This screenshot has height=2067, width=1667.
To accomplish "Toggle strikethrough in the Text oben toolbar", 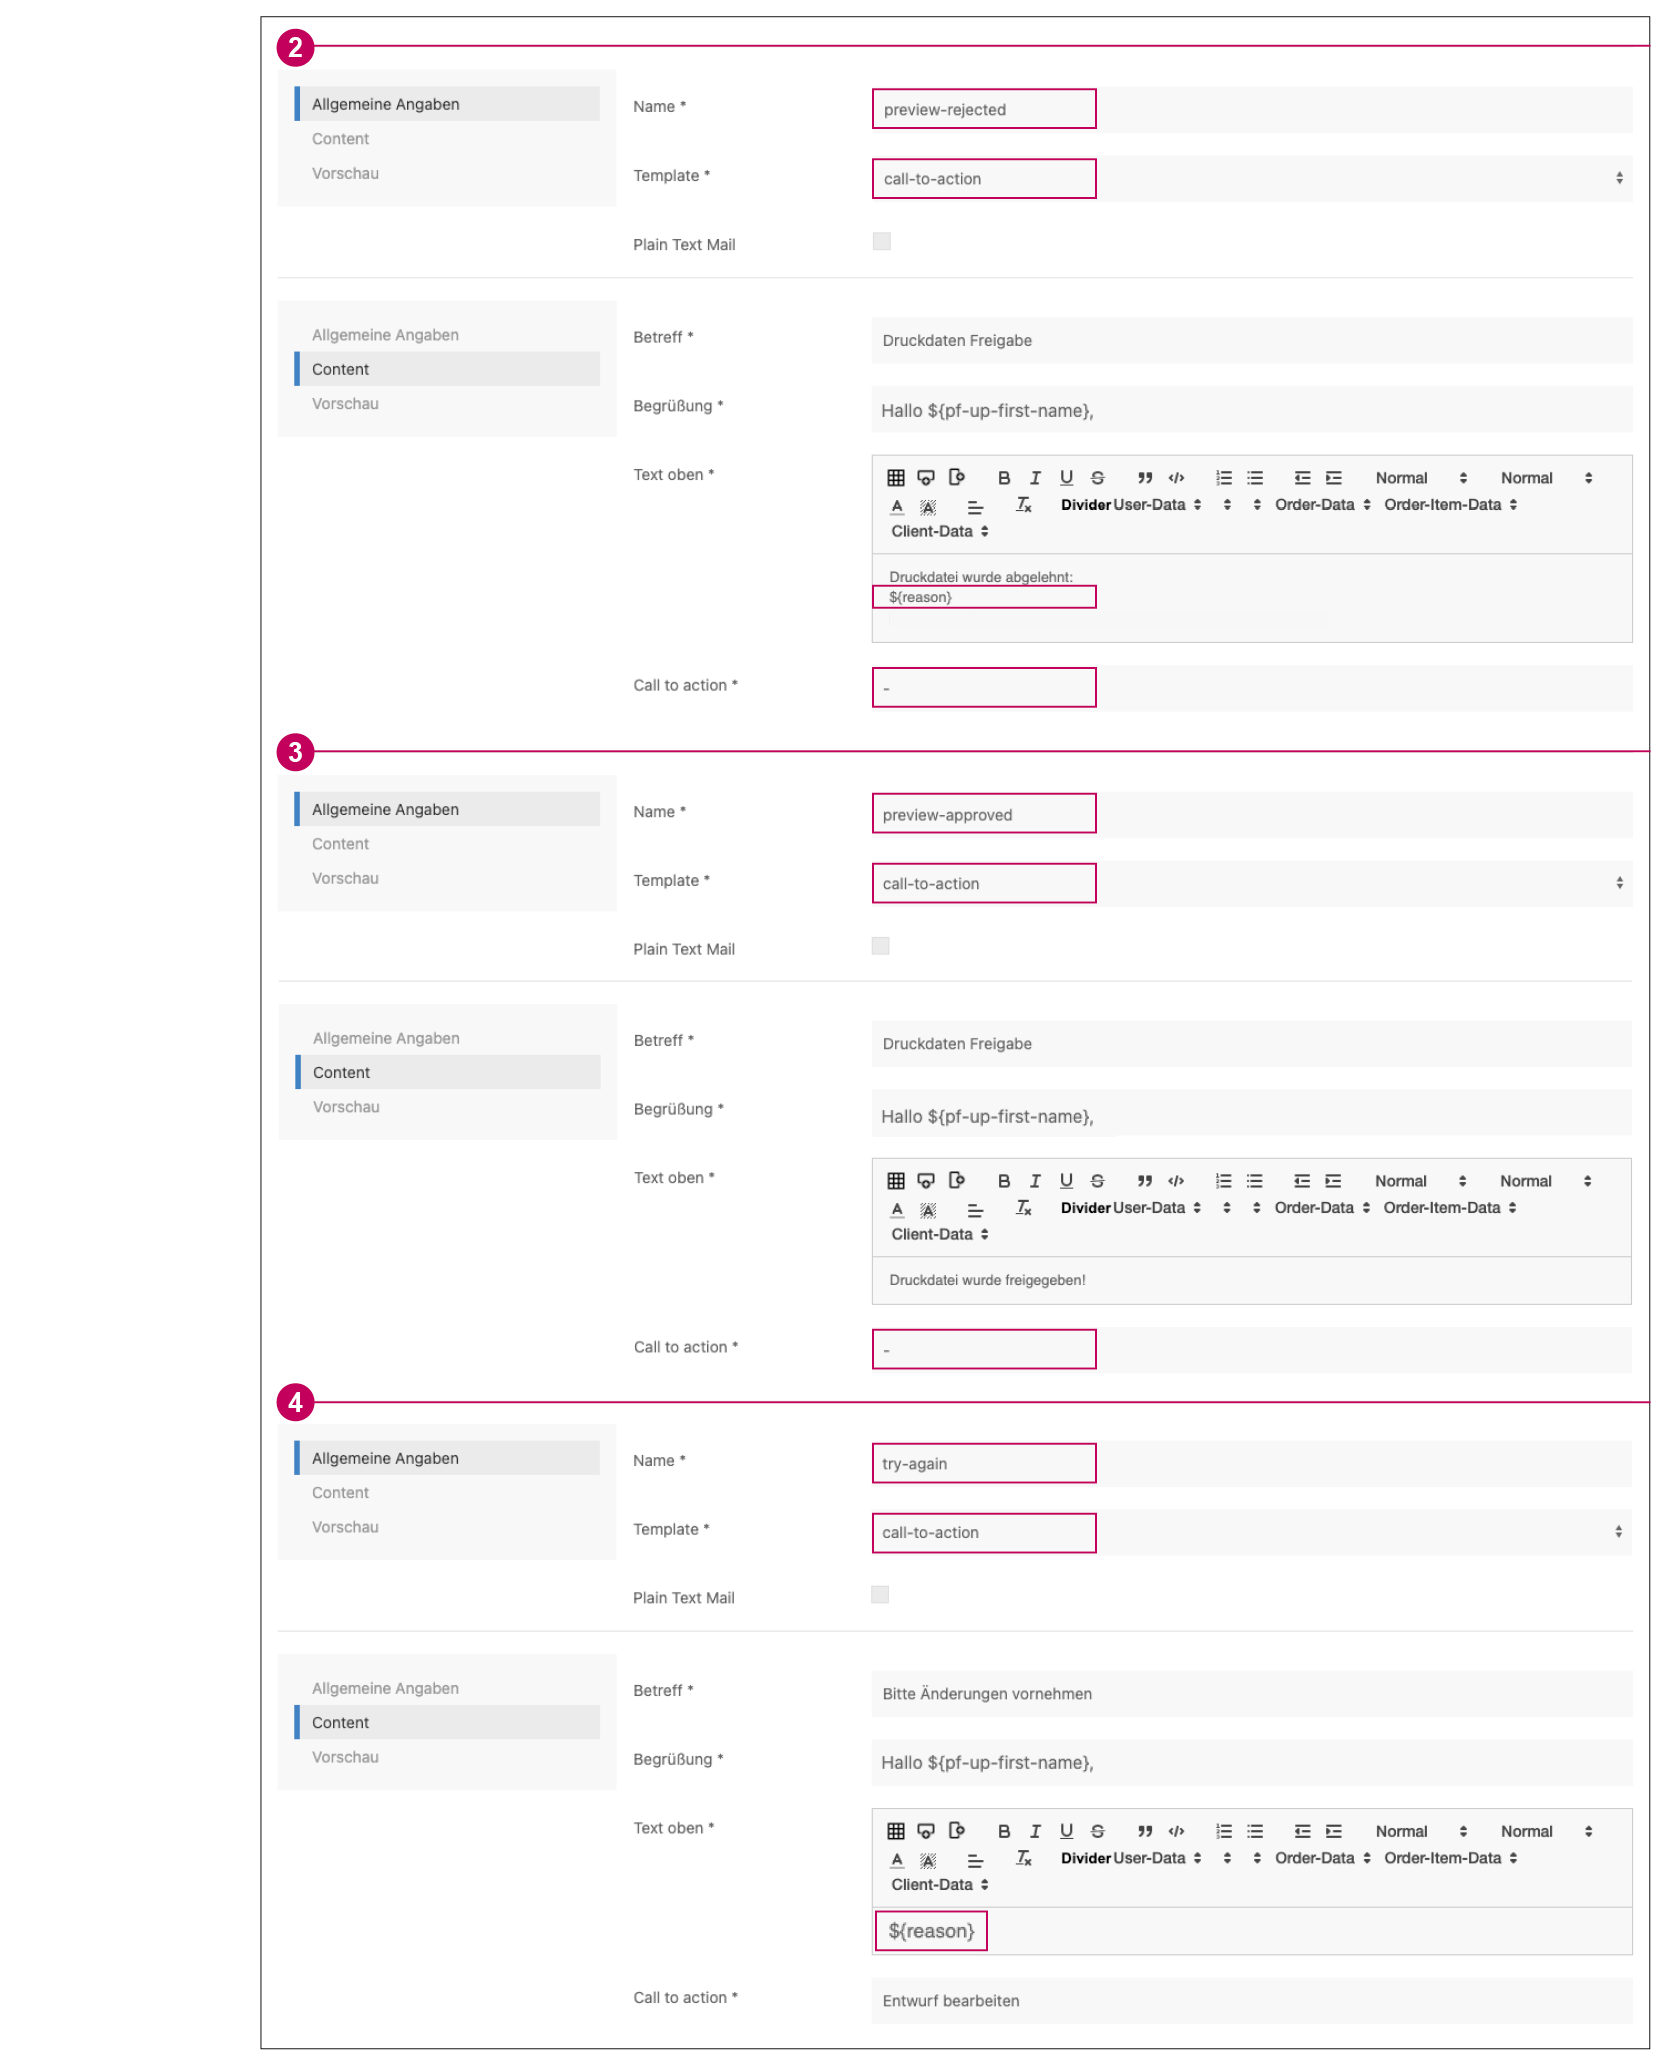I will (x=1096, y=477).
